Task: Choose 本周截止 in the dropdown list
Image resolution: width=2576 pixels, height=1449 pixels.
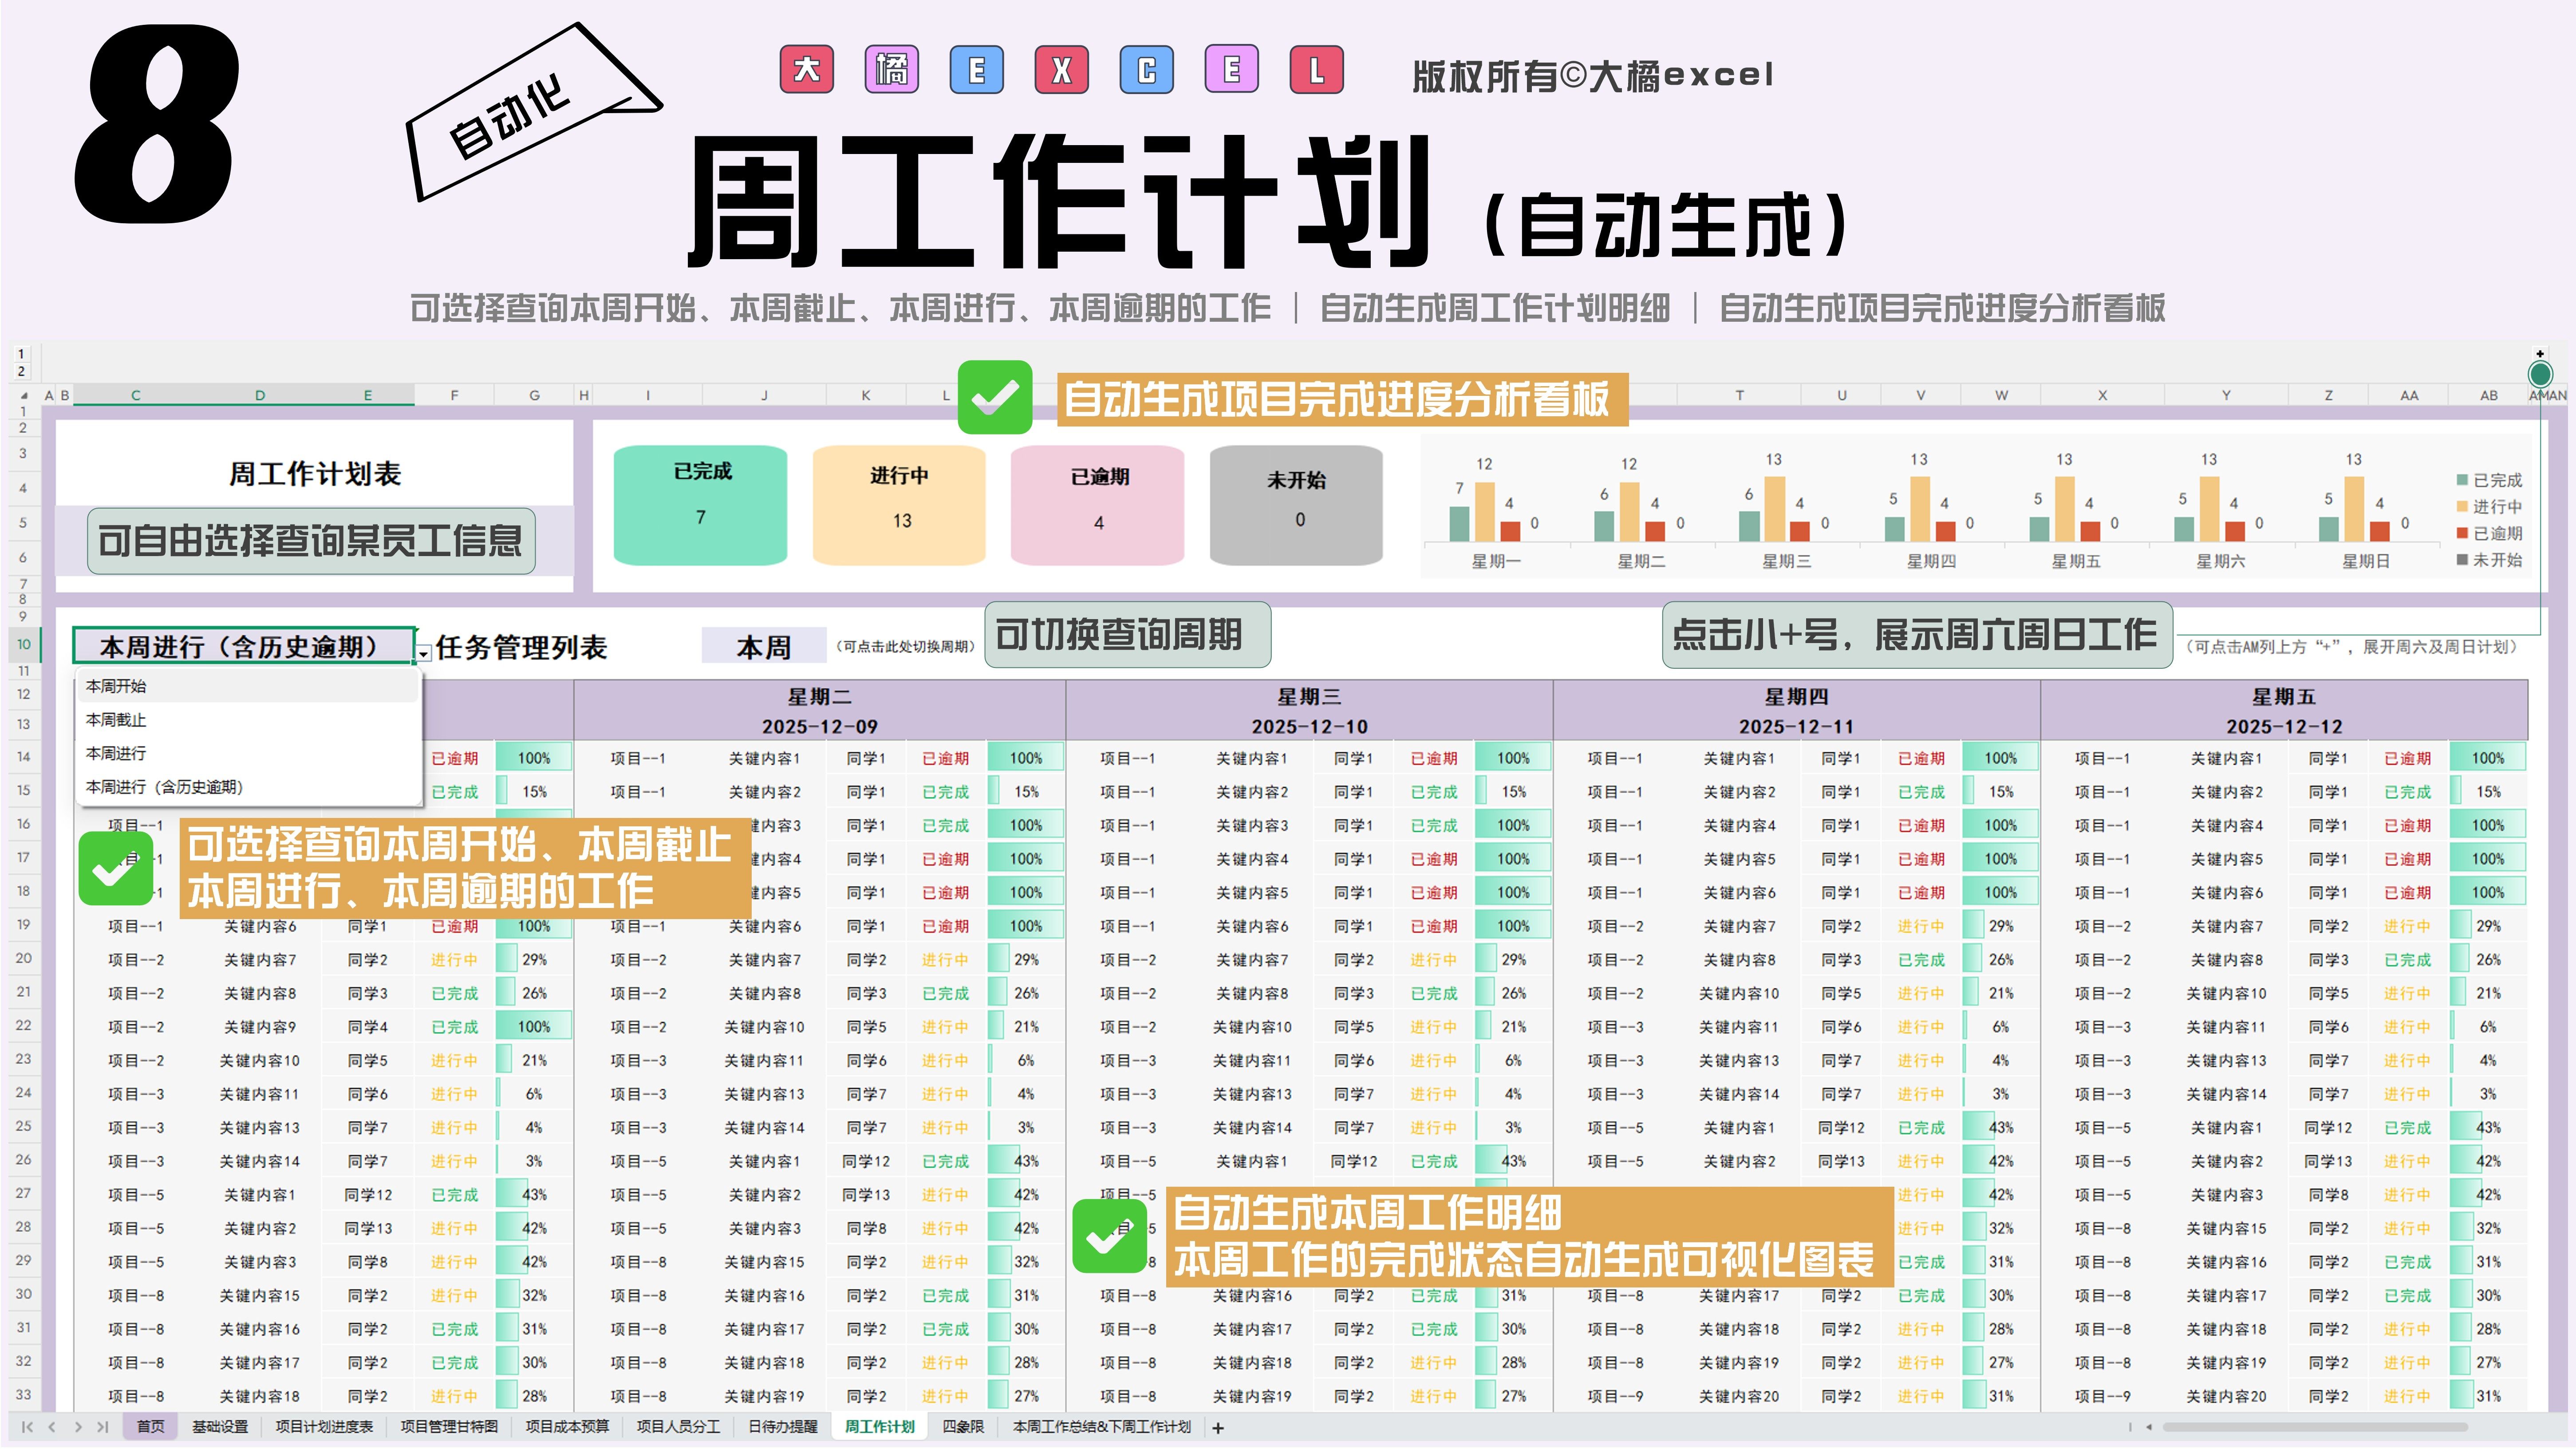Action: [116, 720]
